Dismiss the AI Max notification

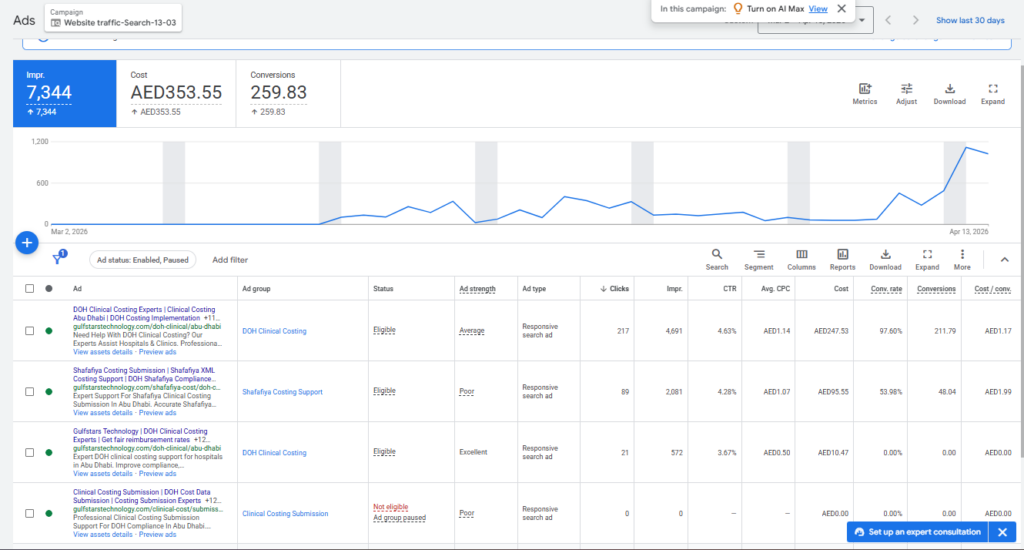842,8
